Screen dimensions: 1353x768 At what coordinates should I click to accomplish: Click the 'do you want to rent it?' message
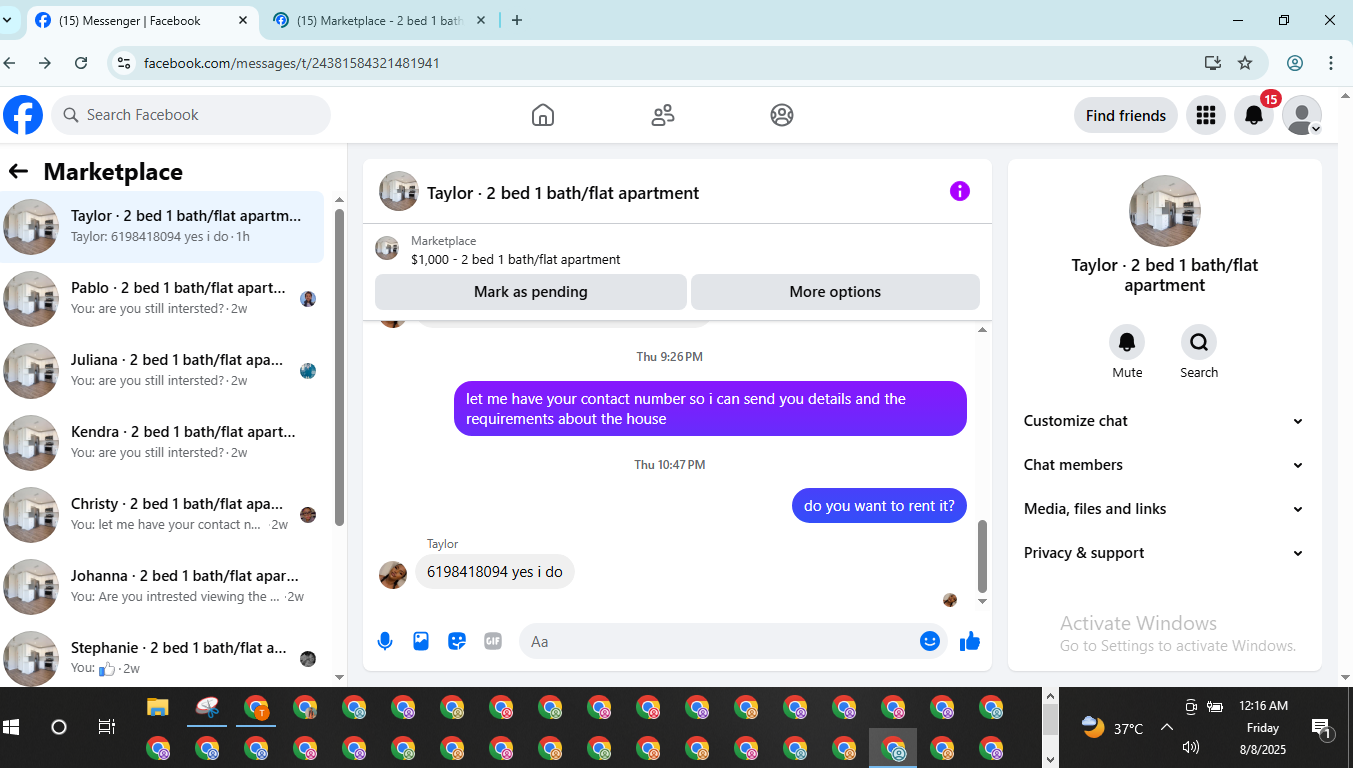pyautogui.click(x=879, y=506)
